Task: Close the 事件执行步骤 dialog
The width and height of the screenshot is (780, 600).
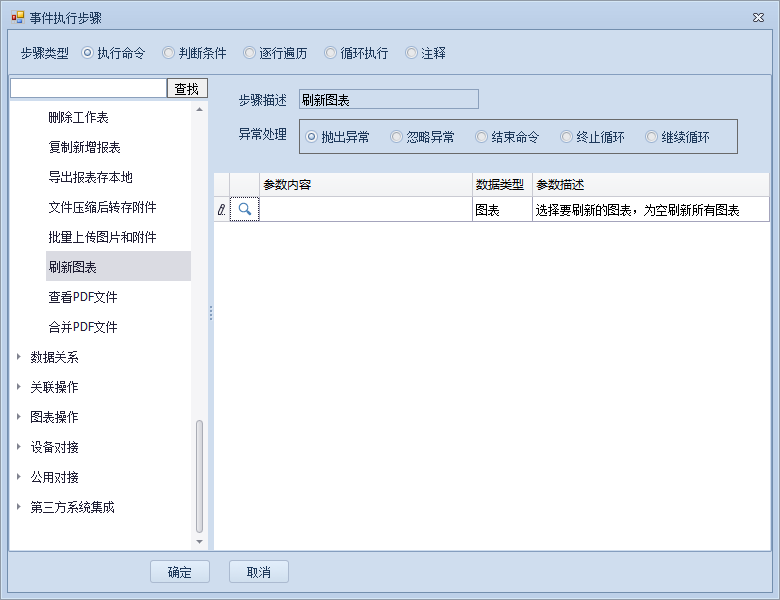Action: [757, 17]
